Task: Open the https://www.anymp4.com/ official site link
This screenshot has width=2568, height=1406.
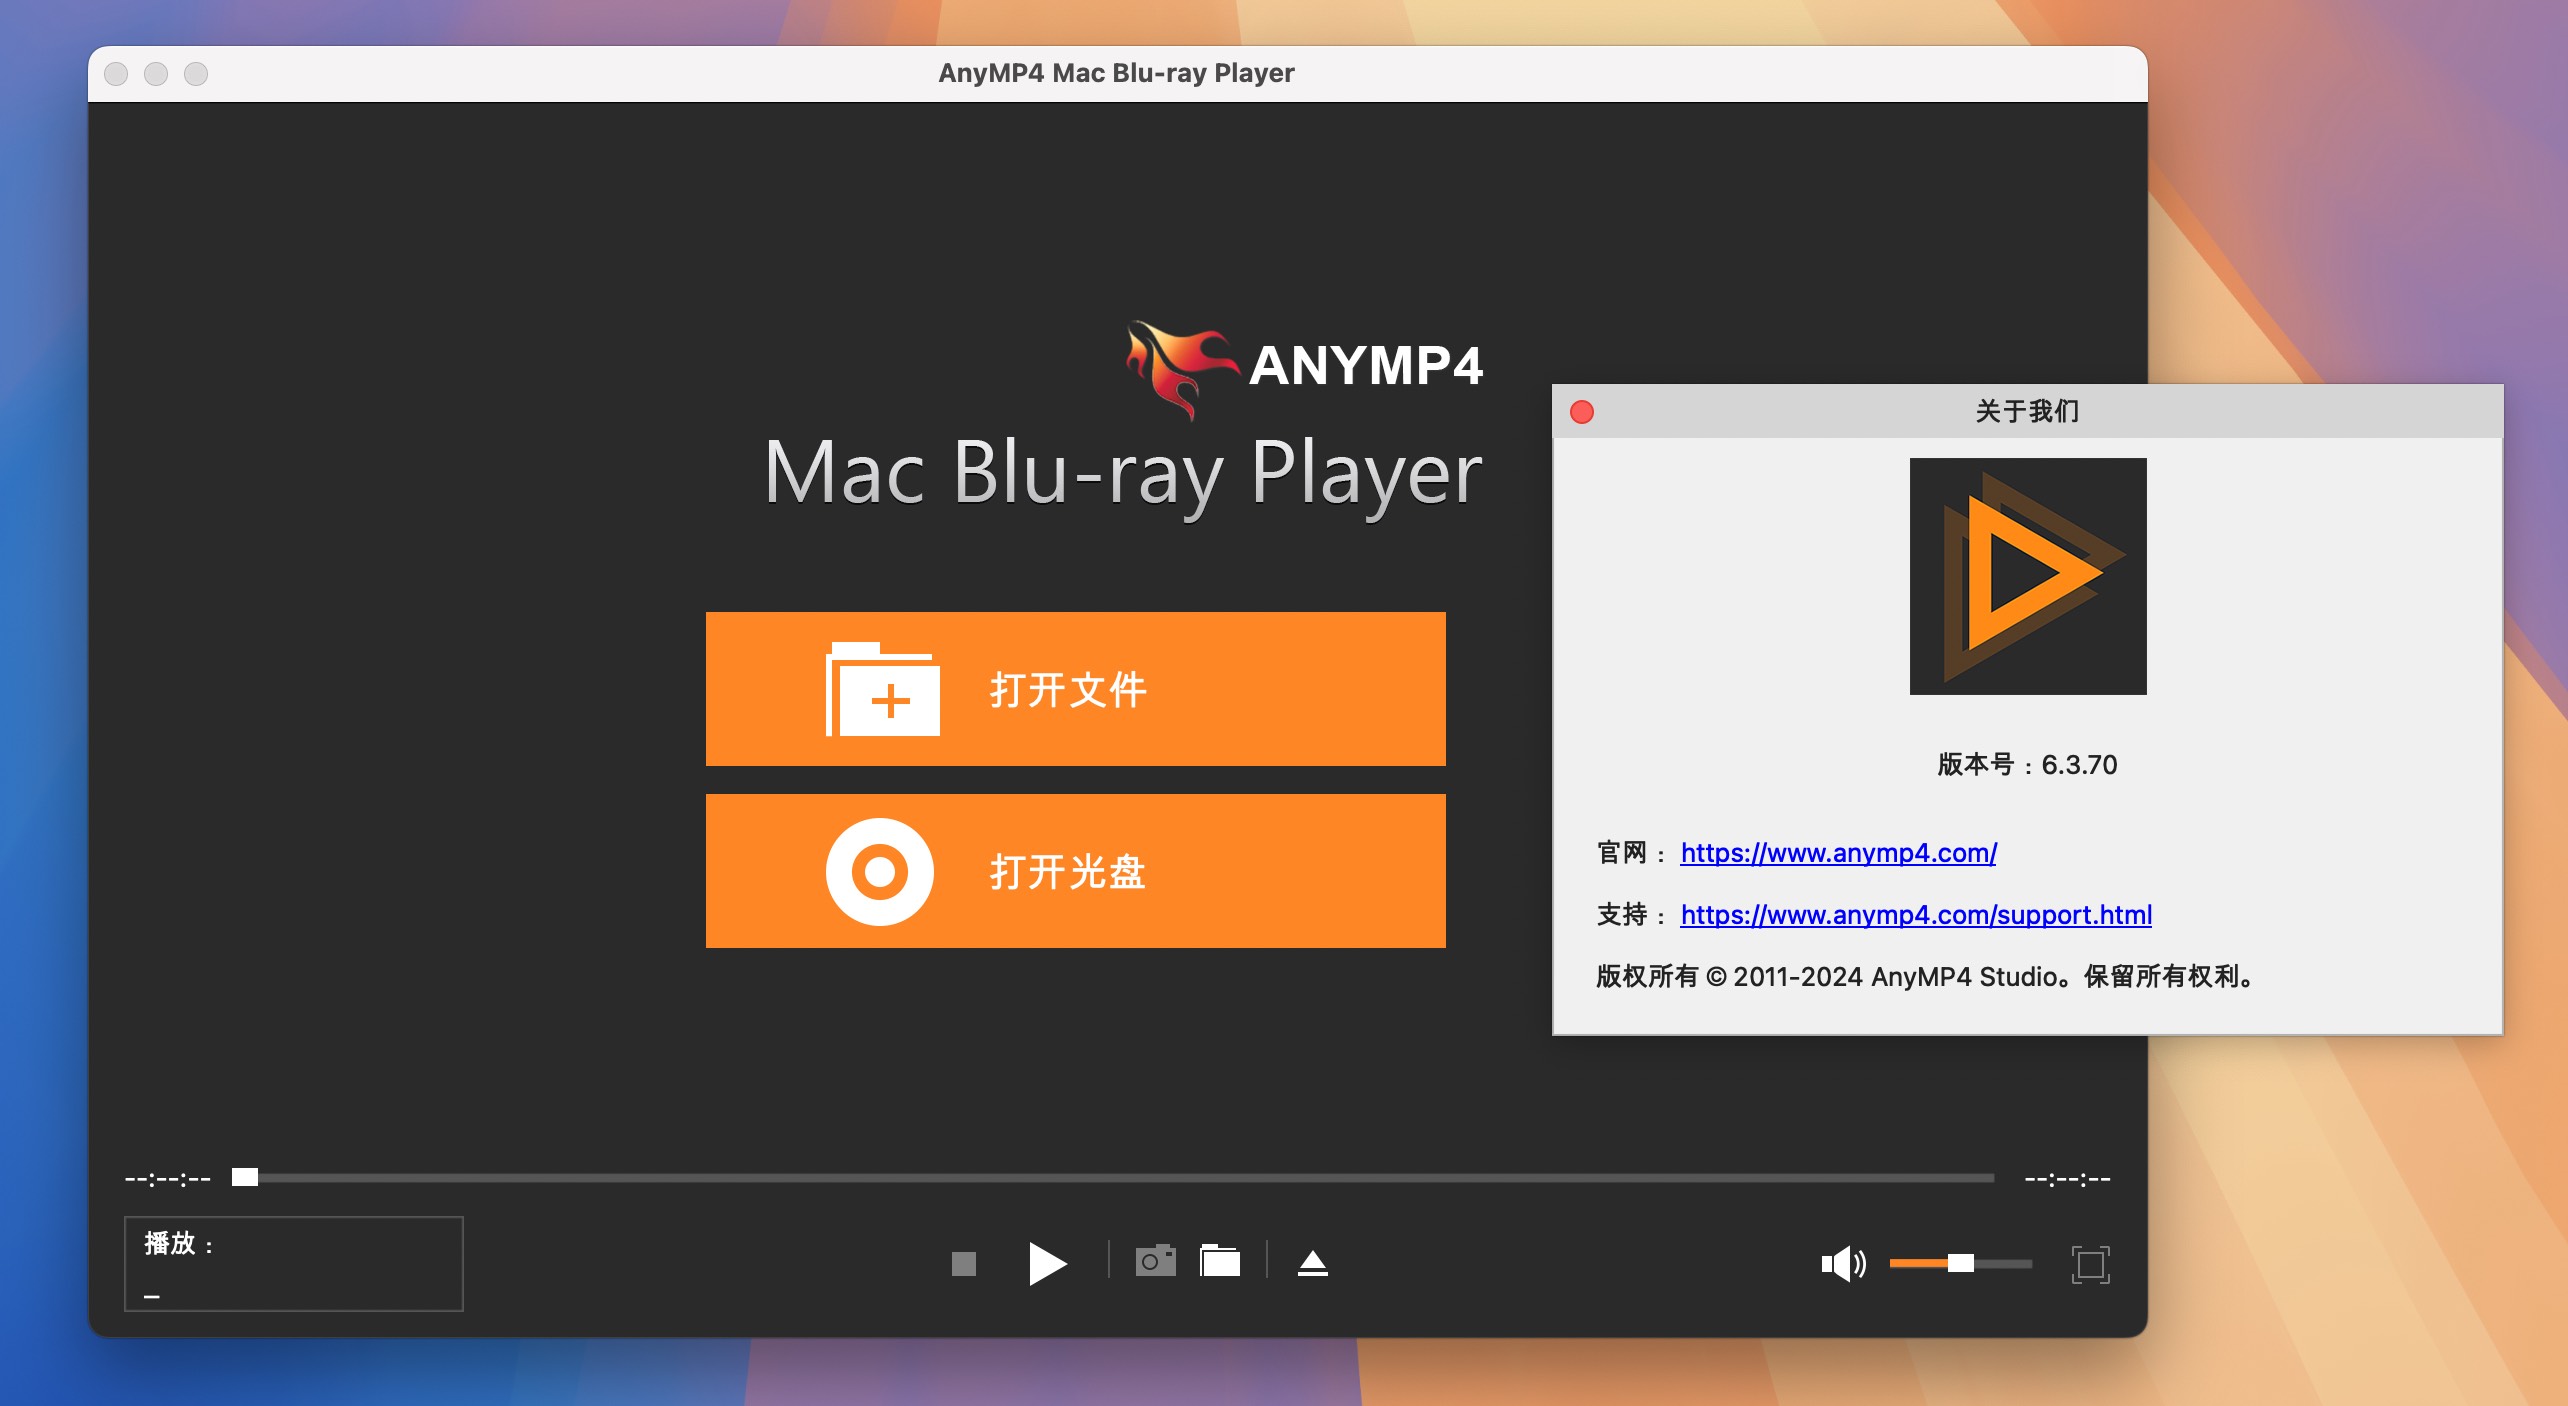Action: [x=1838, y=853]
